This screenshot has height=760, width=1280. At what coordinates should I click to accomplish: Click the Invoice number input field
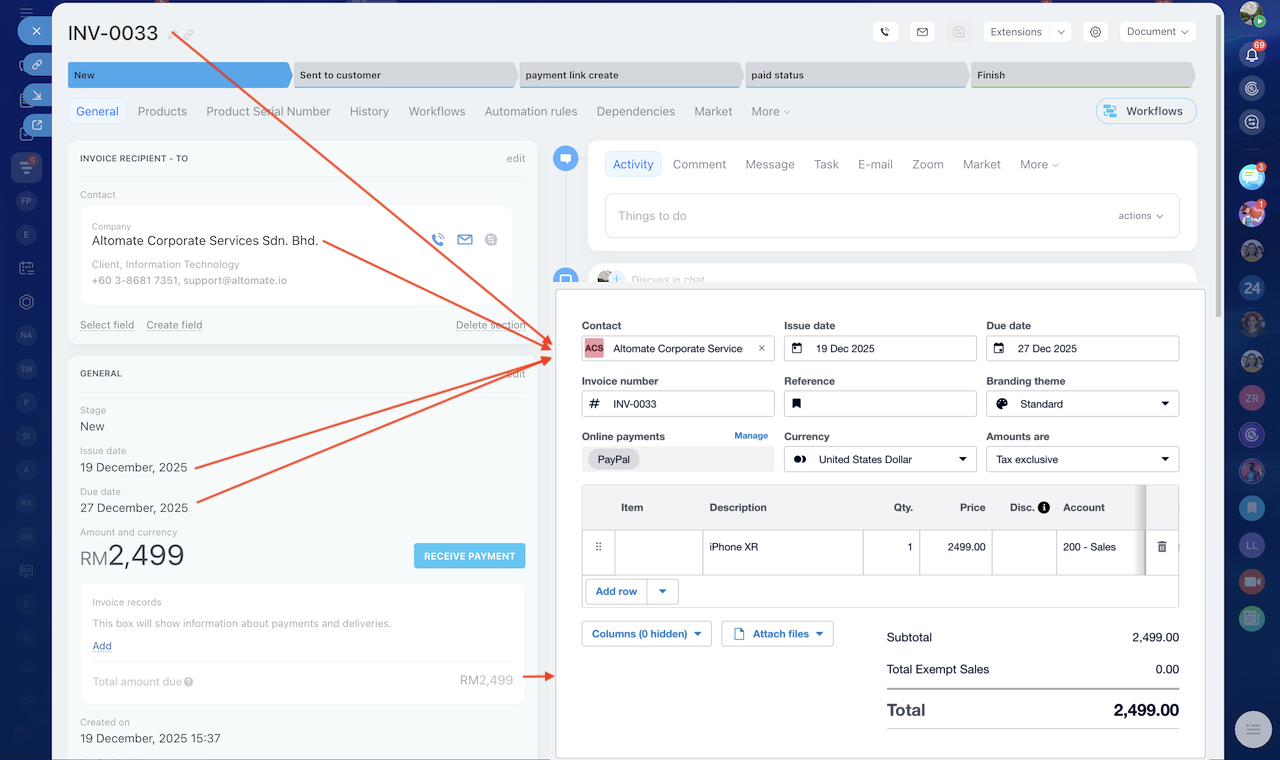(688, 404)
